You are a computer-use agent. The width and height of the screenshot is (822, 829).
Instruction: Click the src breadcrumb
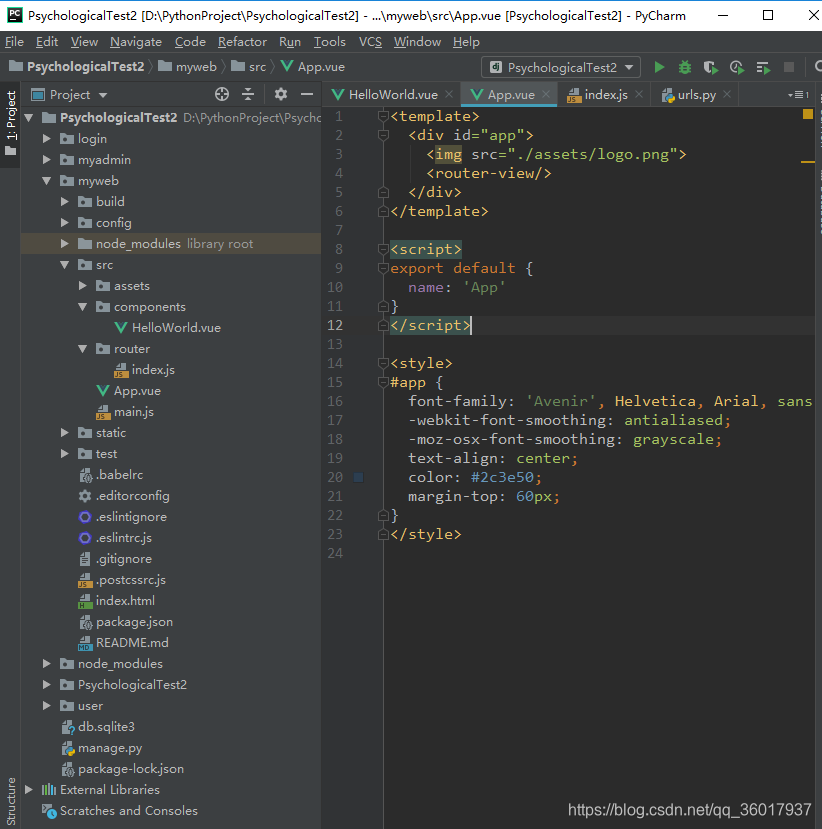249,67
